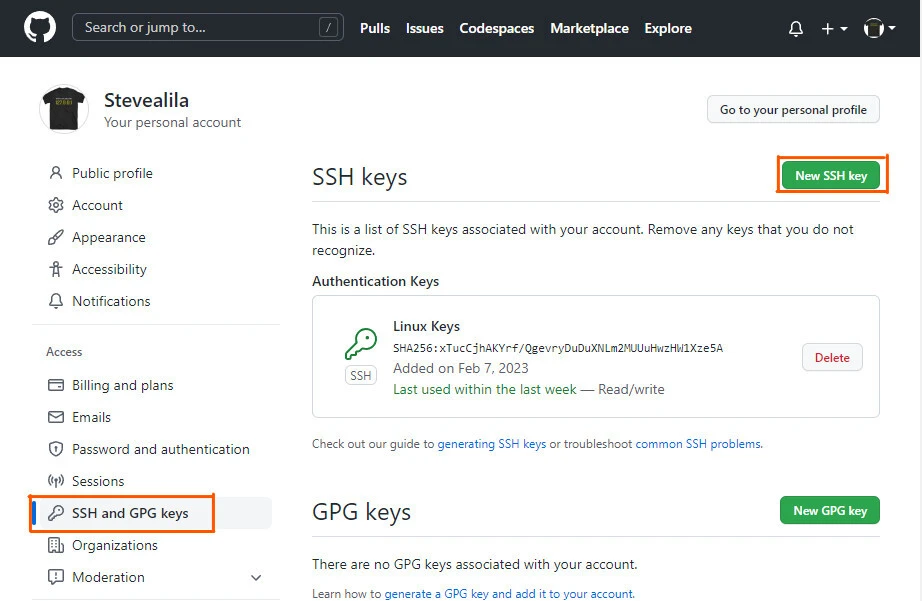This screenshot has width=922, height=601.
Task: Open Account settings with gear icon
Action: (97, 205)
